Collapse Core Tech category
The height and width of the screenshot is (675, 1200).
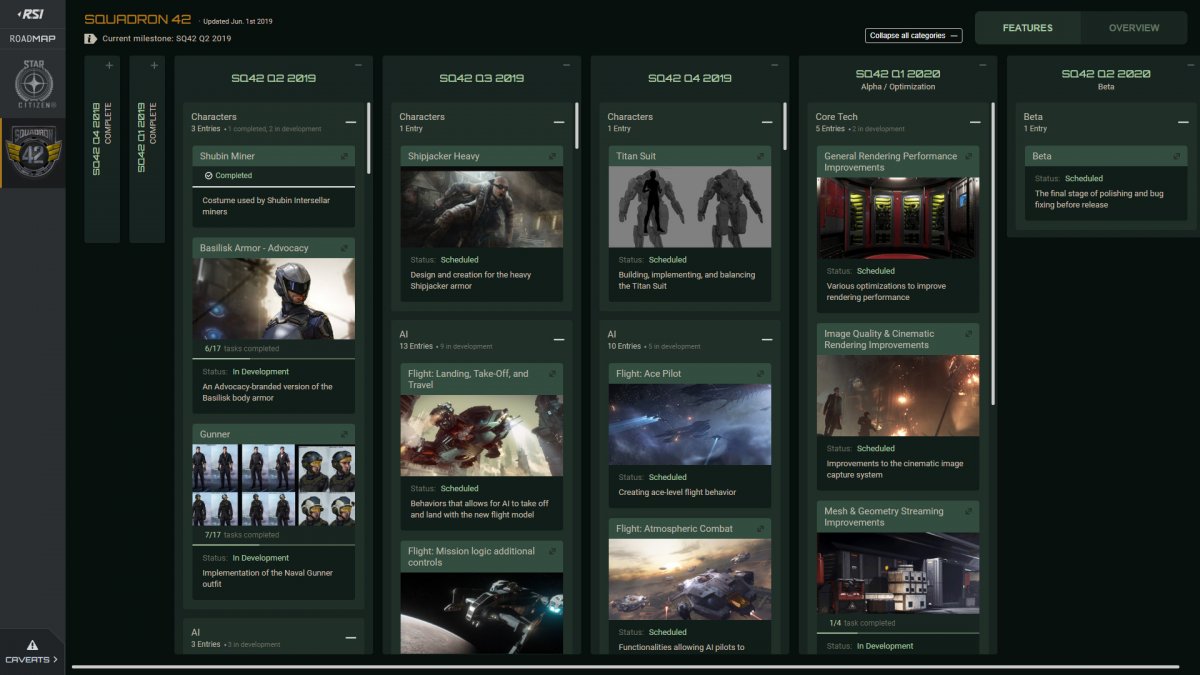pyautogui.click(x=974, y=122)
